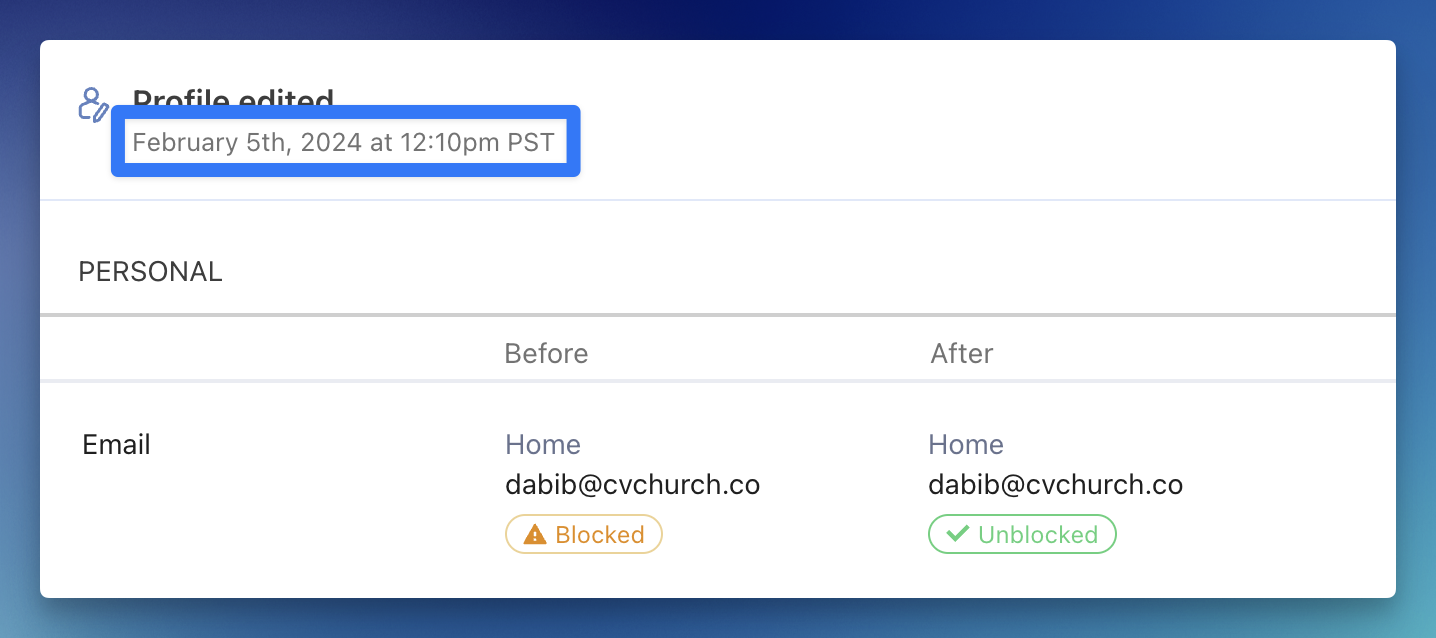
Task: Click the Home label under Before
Action: pos(543,444)
